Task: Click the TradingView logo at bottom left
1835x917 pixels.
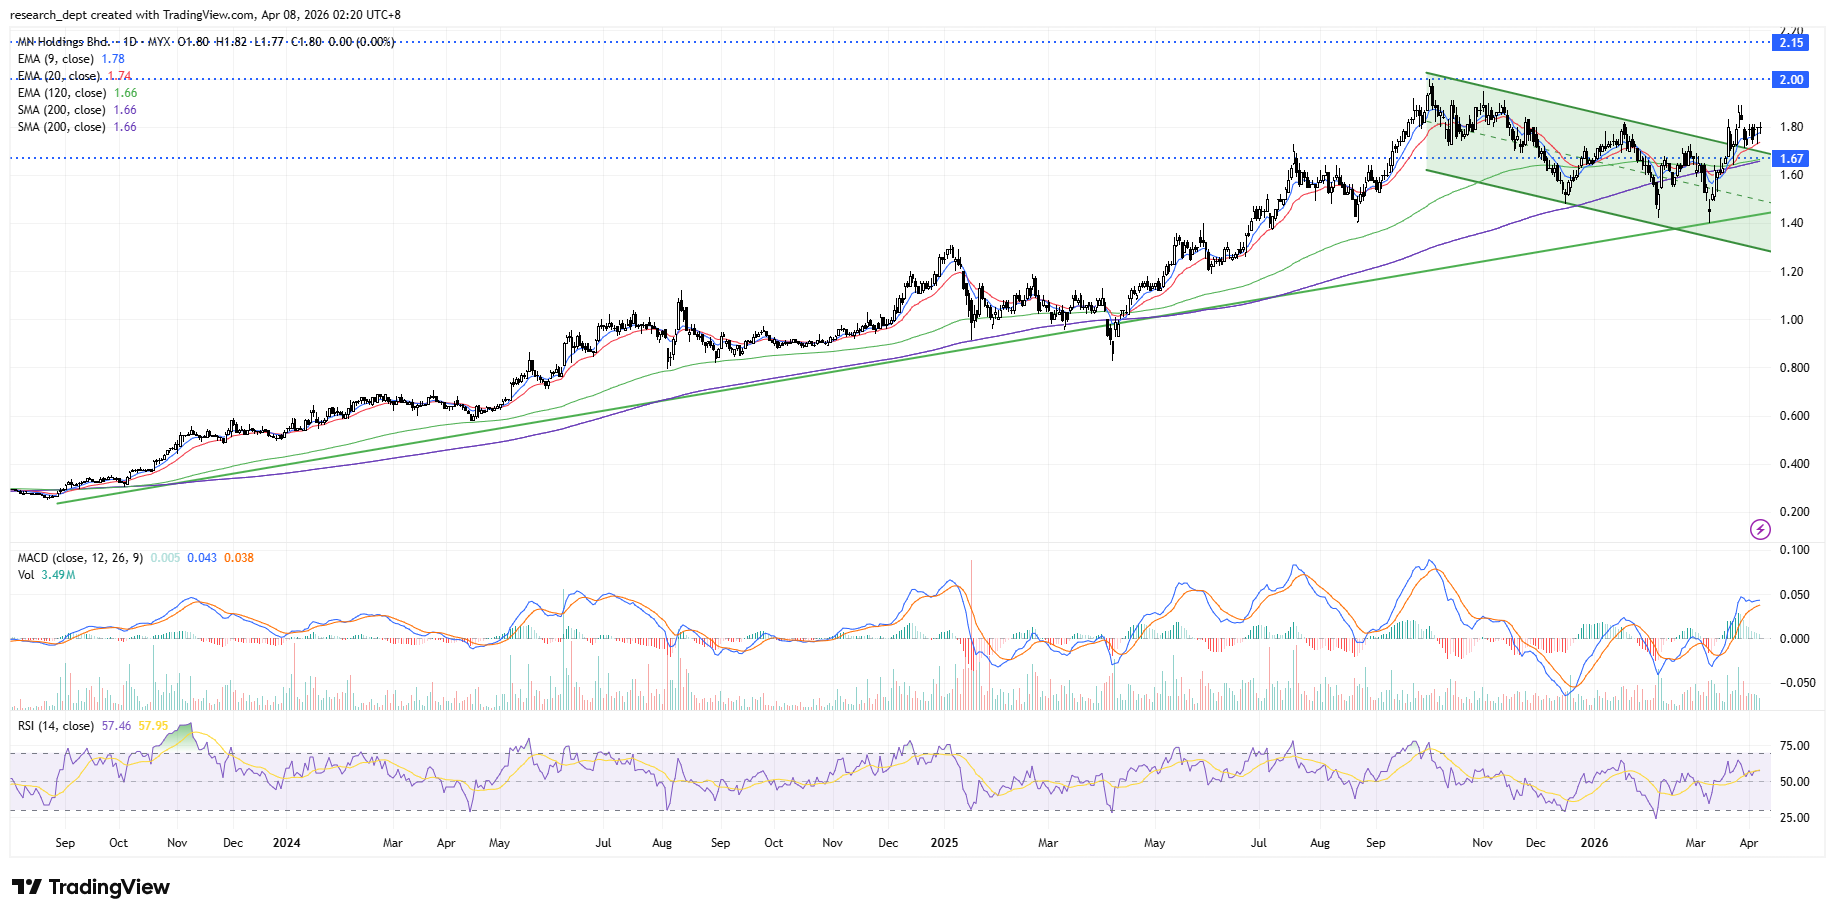Action: click(x=91, y=887)
